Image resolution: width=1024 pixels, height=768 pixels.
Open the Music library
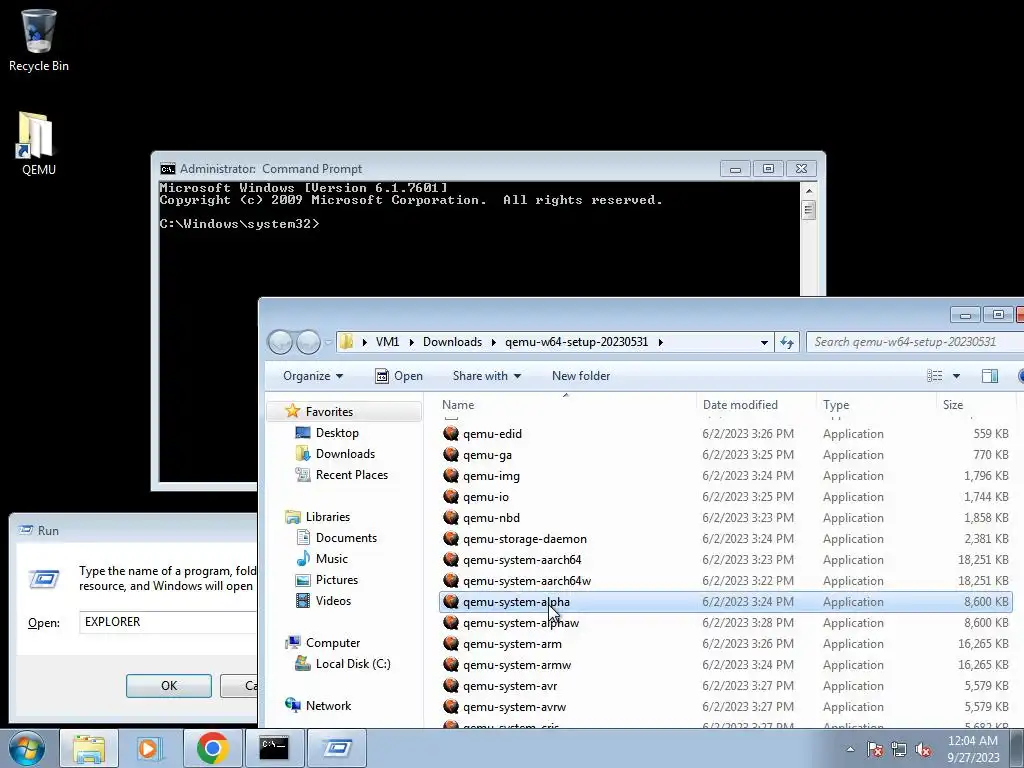pos(332,558)
